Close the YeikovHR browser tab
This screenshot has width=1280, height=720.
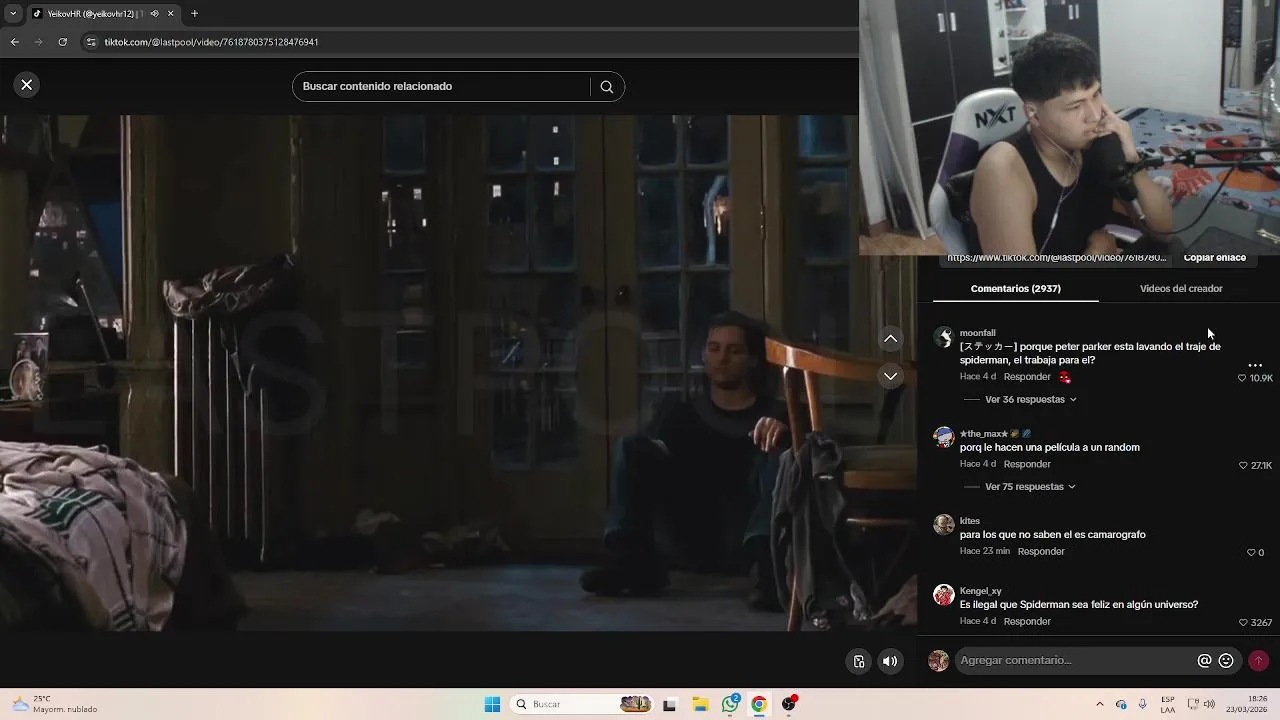[x=170, y=14]
